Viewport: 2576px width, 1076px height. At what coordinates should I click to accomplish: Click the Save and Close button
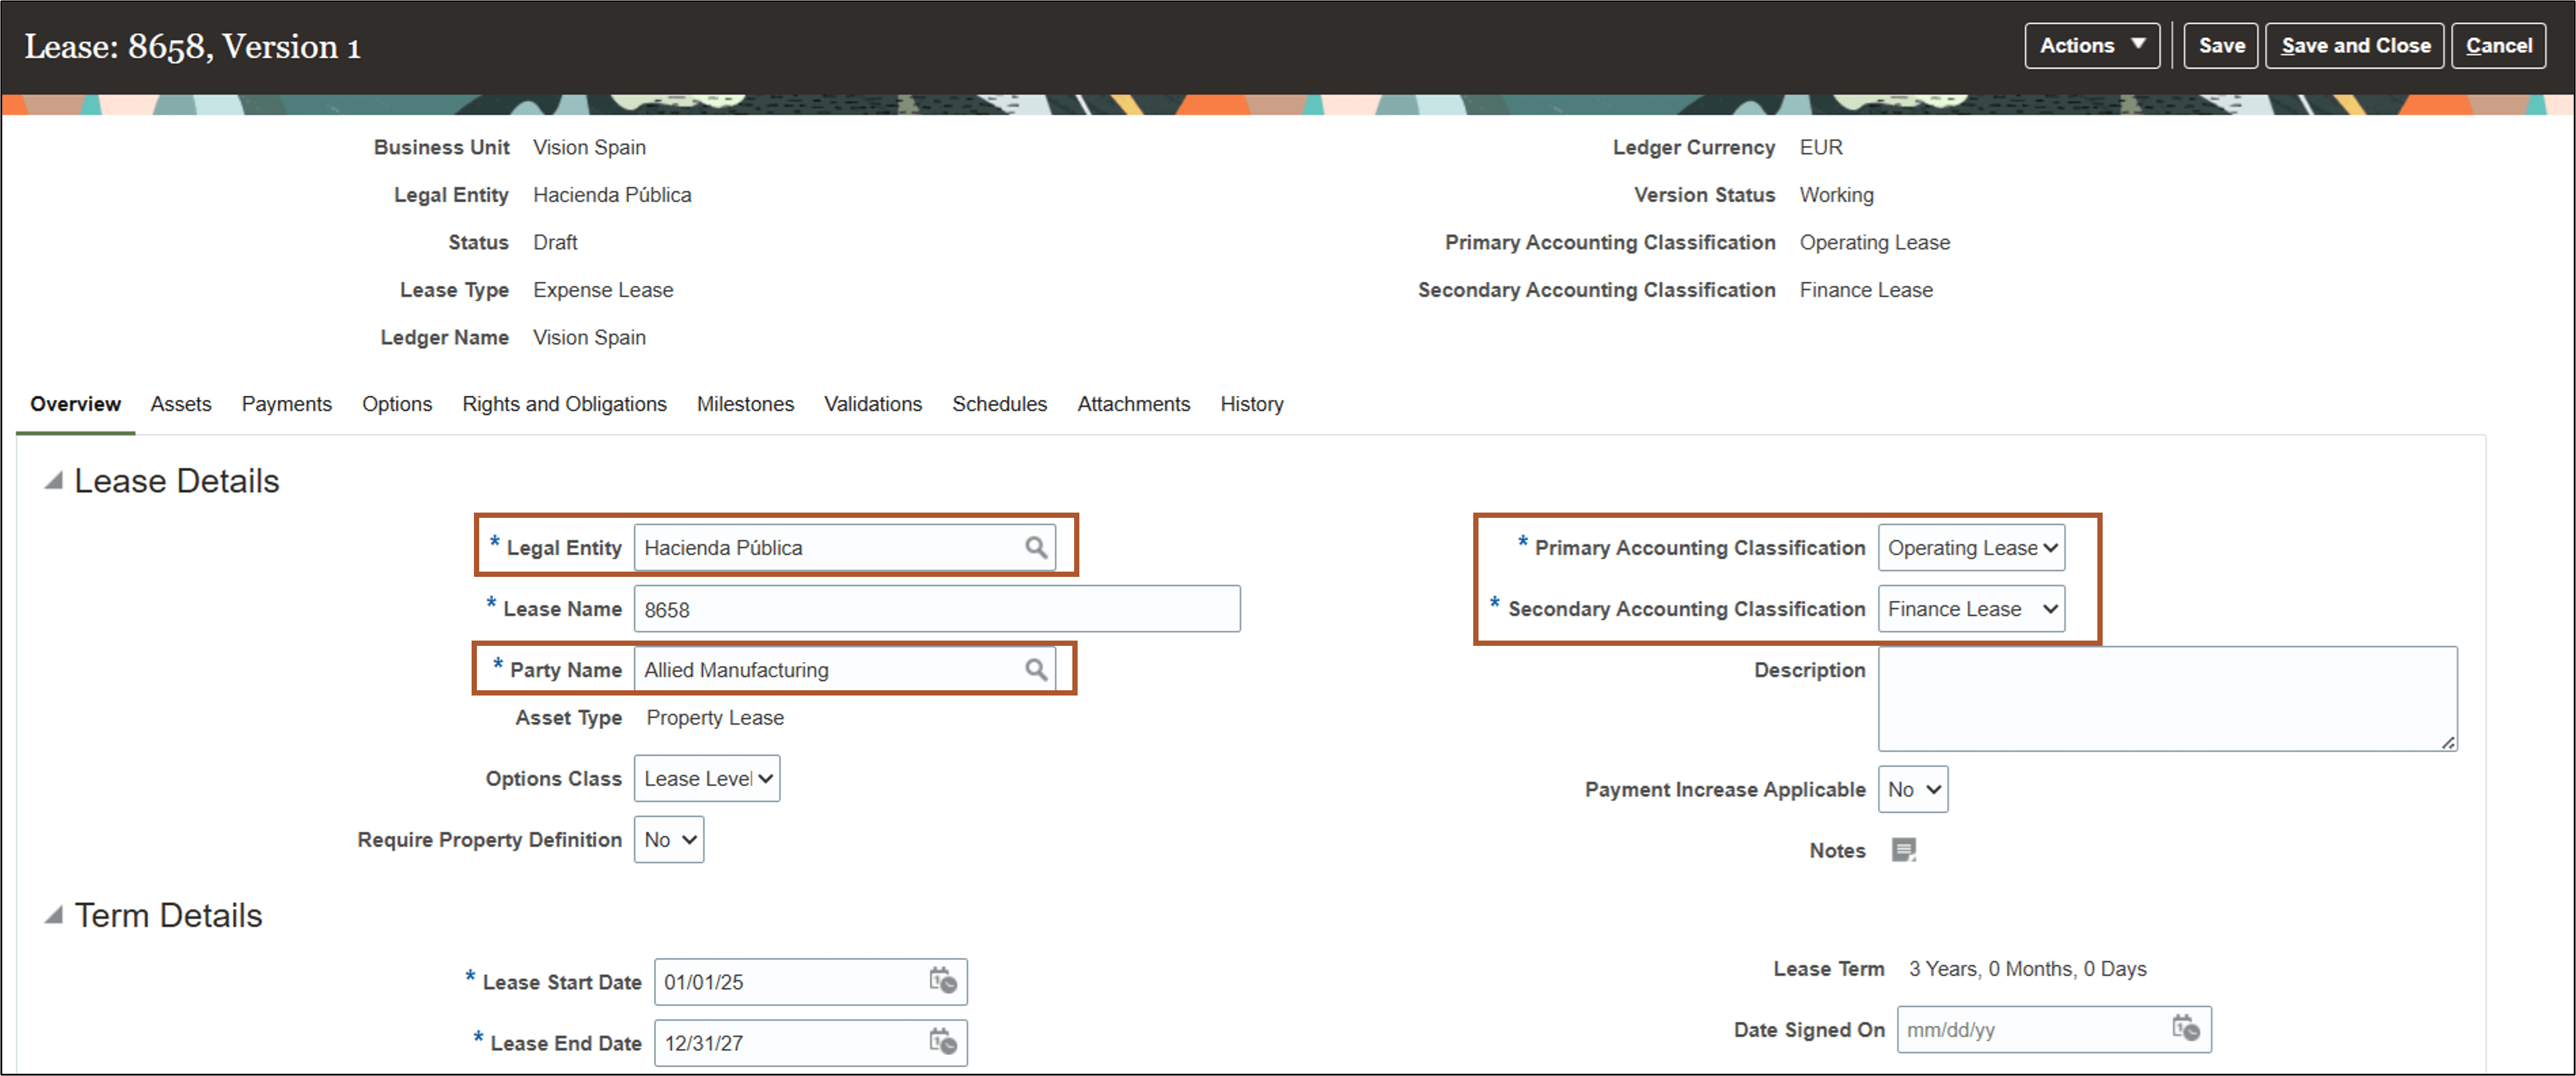click(x=2355, y=45)
